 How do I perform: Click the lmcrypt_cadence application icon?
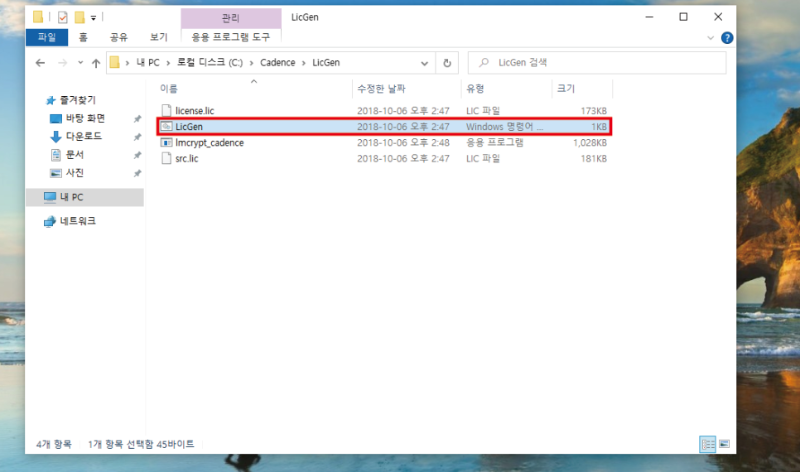(166, 142)
